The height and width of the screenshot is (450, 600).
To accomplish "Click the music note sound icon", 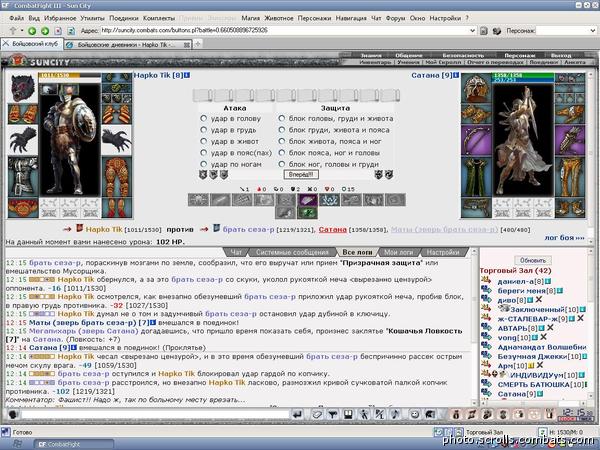I will [395, 414].
